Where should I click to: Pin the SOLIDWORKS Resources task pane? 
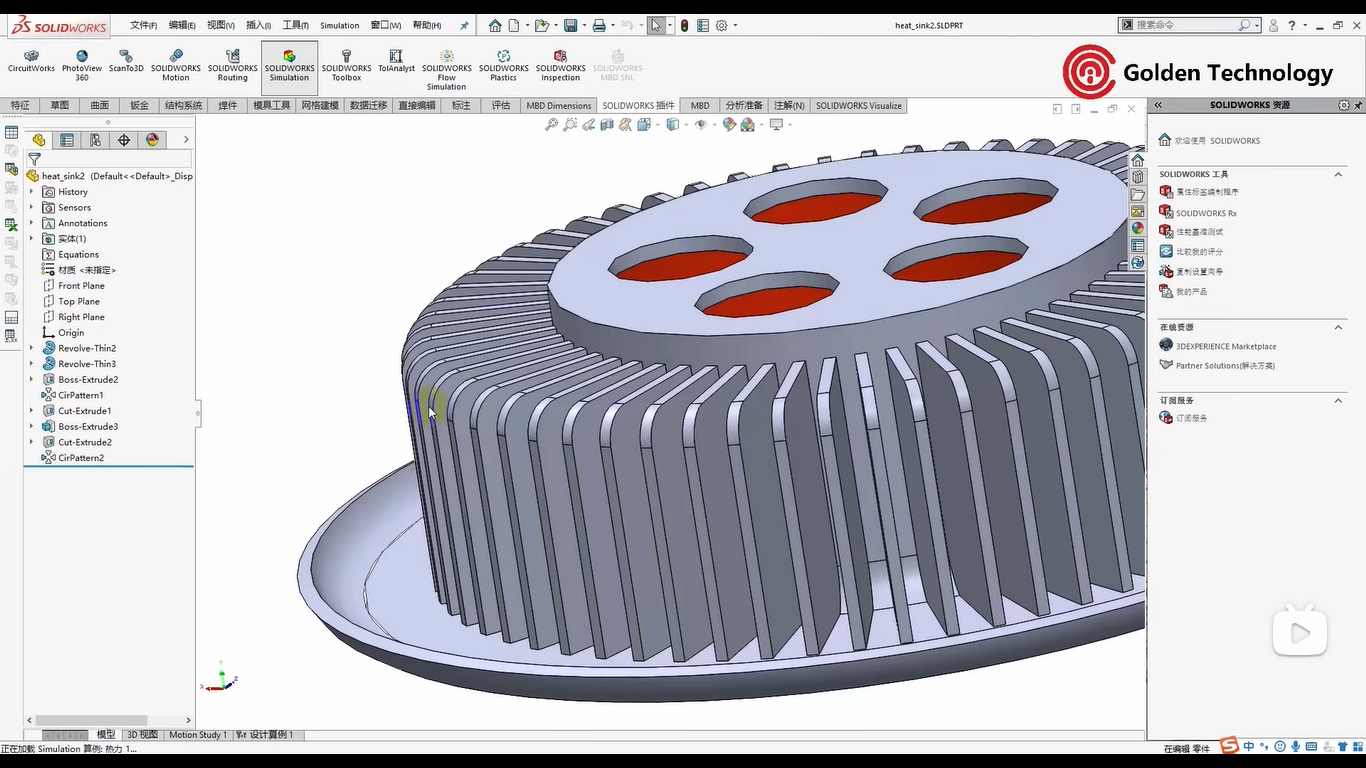pos(1357,105)
